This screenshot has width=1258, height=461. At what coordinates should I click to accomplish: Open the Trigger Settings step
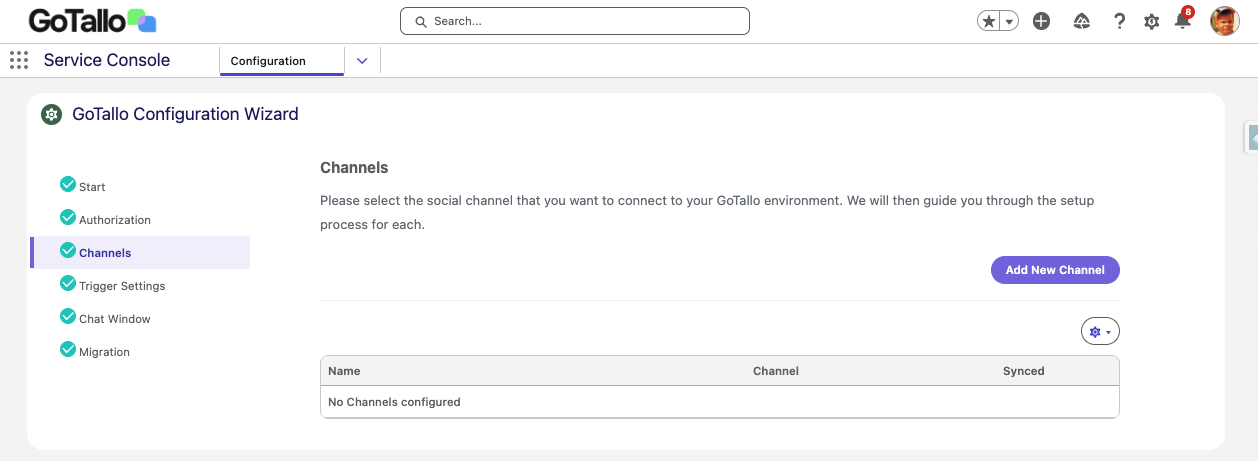point(122,286)
